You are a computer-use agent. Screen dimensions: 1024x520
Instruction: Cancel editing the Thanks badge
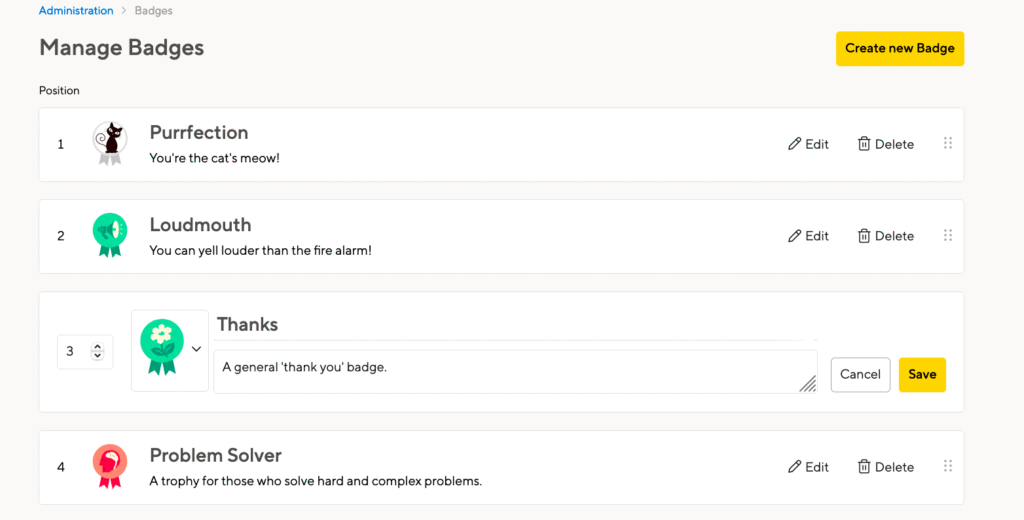[860, 374]
